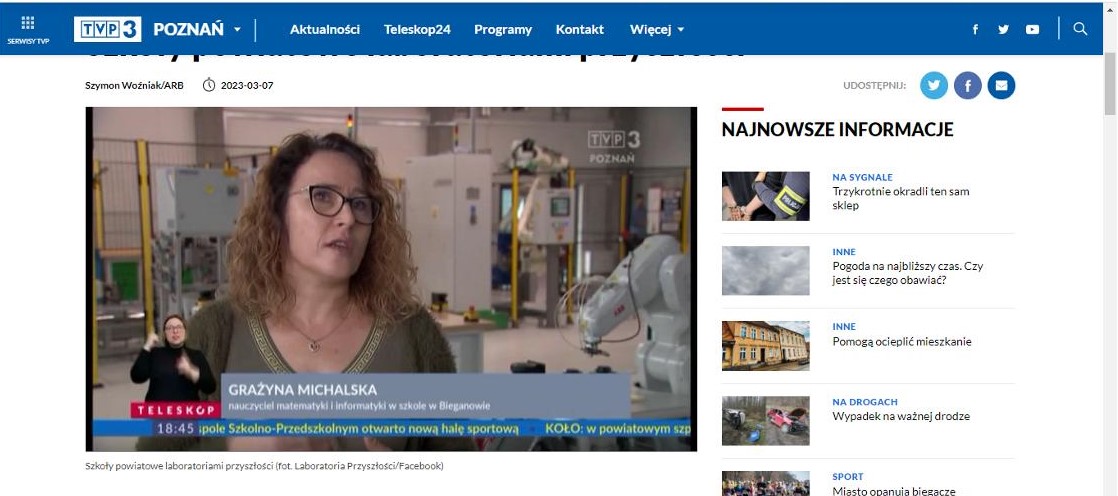This screenshot has width=1118, height=496.
Task: Click the clock icon beside the date
Action: pyautogui.click(x=209, y=86)
